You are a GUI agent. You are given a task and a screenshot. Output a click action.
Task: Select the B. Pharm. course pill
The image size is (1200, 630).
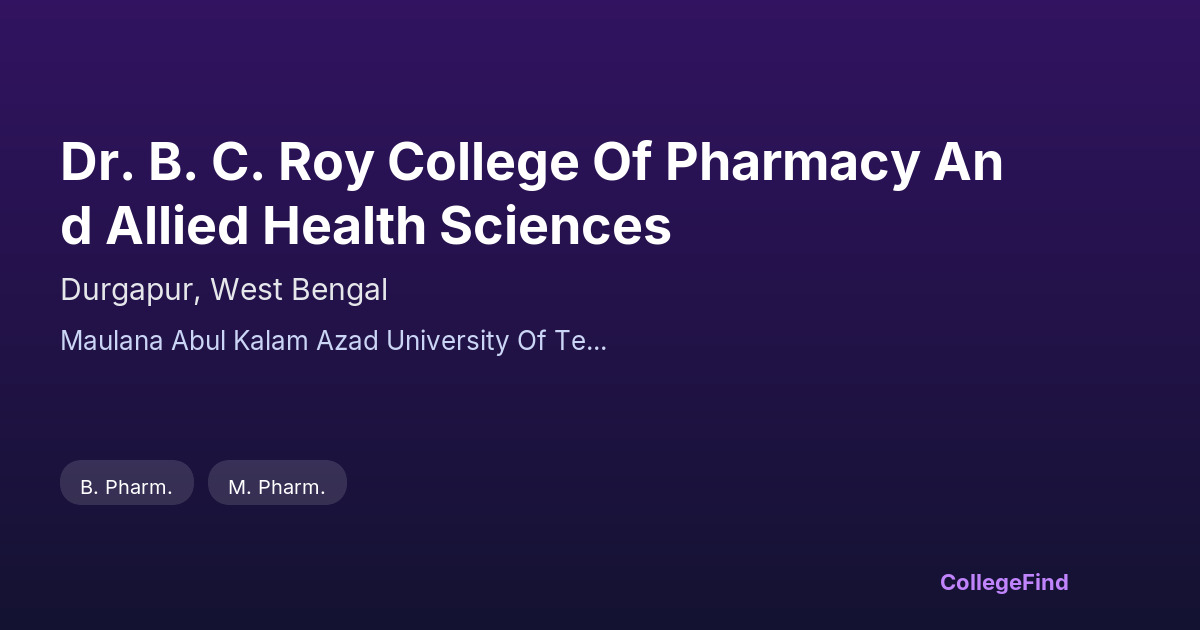pyautogui.click(x=126, y=487)
